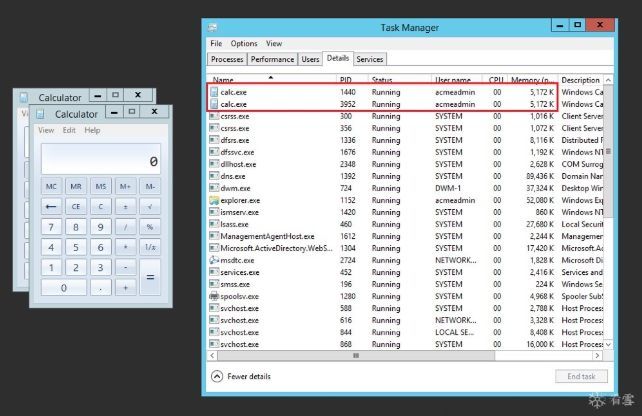Sort by the CPU column header

tap(495, 79)
